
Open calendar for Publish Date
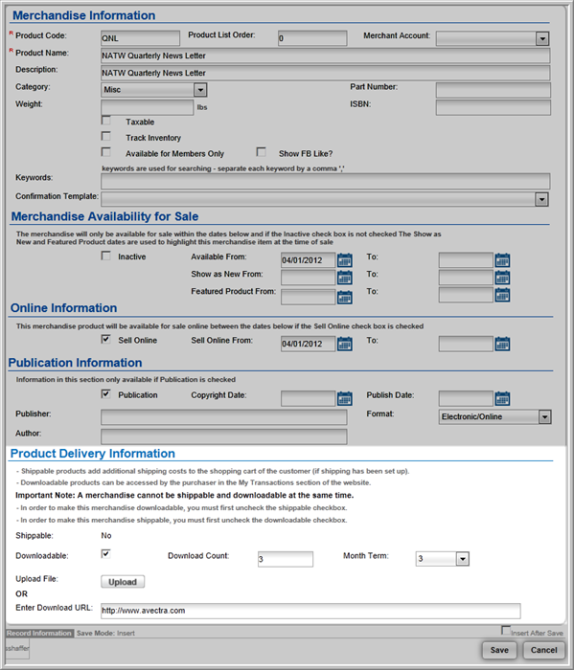(x=502, y=398)
